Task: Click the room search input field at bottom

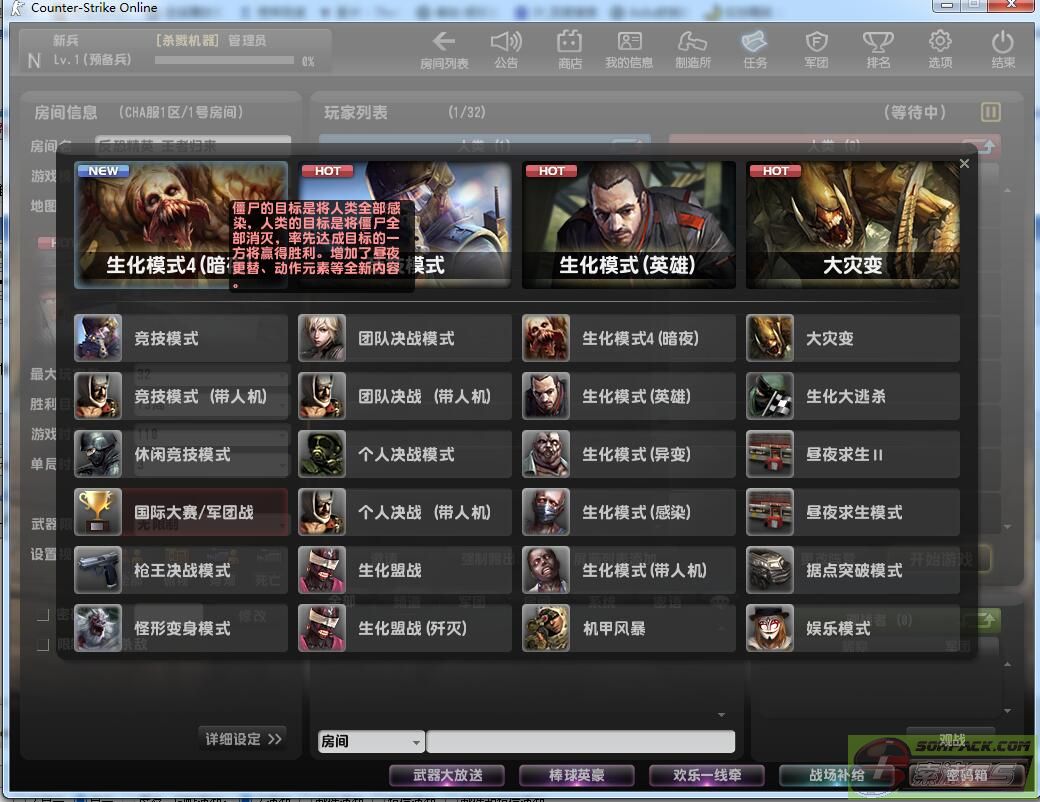Action: (x=580, y=740)
